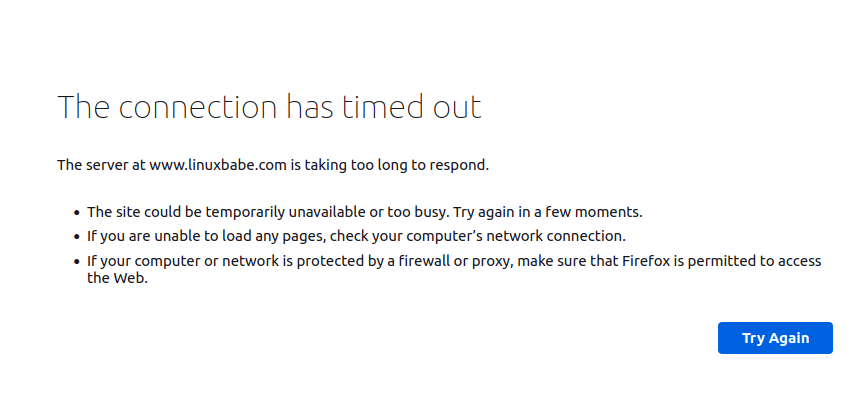Viewport: 868px width, 405px height.
Task: Click the word "timed" in the heading
Action: 381,107
